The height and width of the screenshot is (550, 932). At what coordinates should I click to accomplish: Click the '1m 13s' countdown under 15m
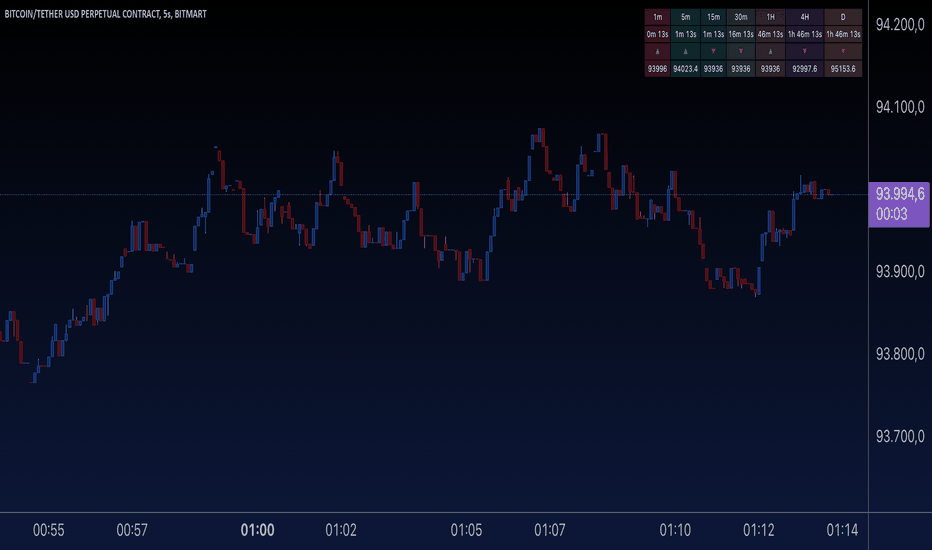coord(713,34)
